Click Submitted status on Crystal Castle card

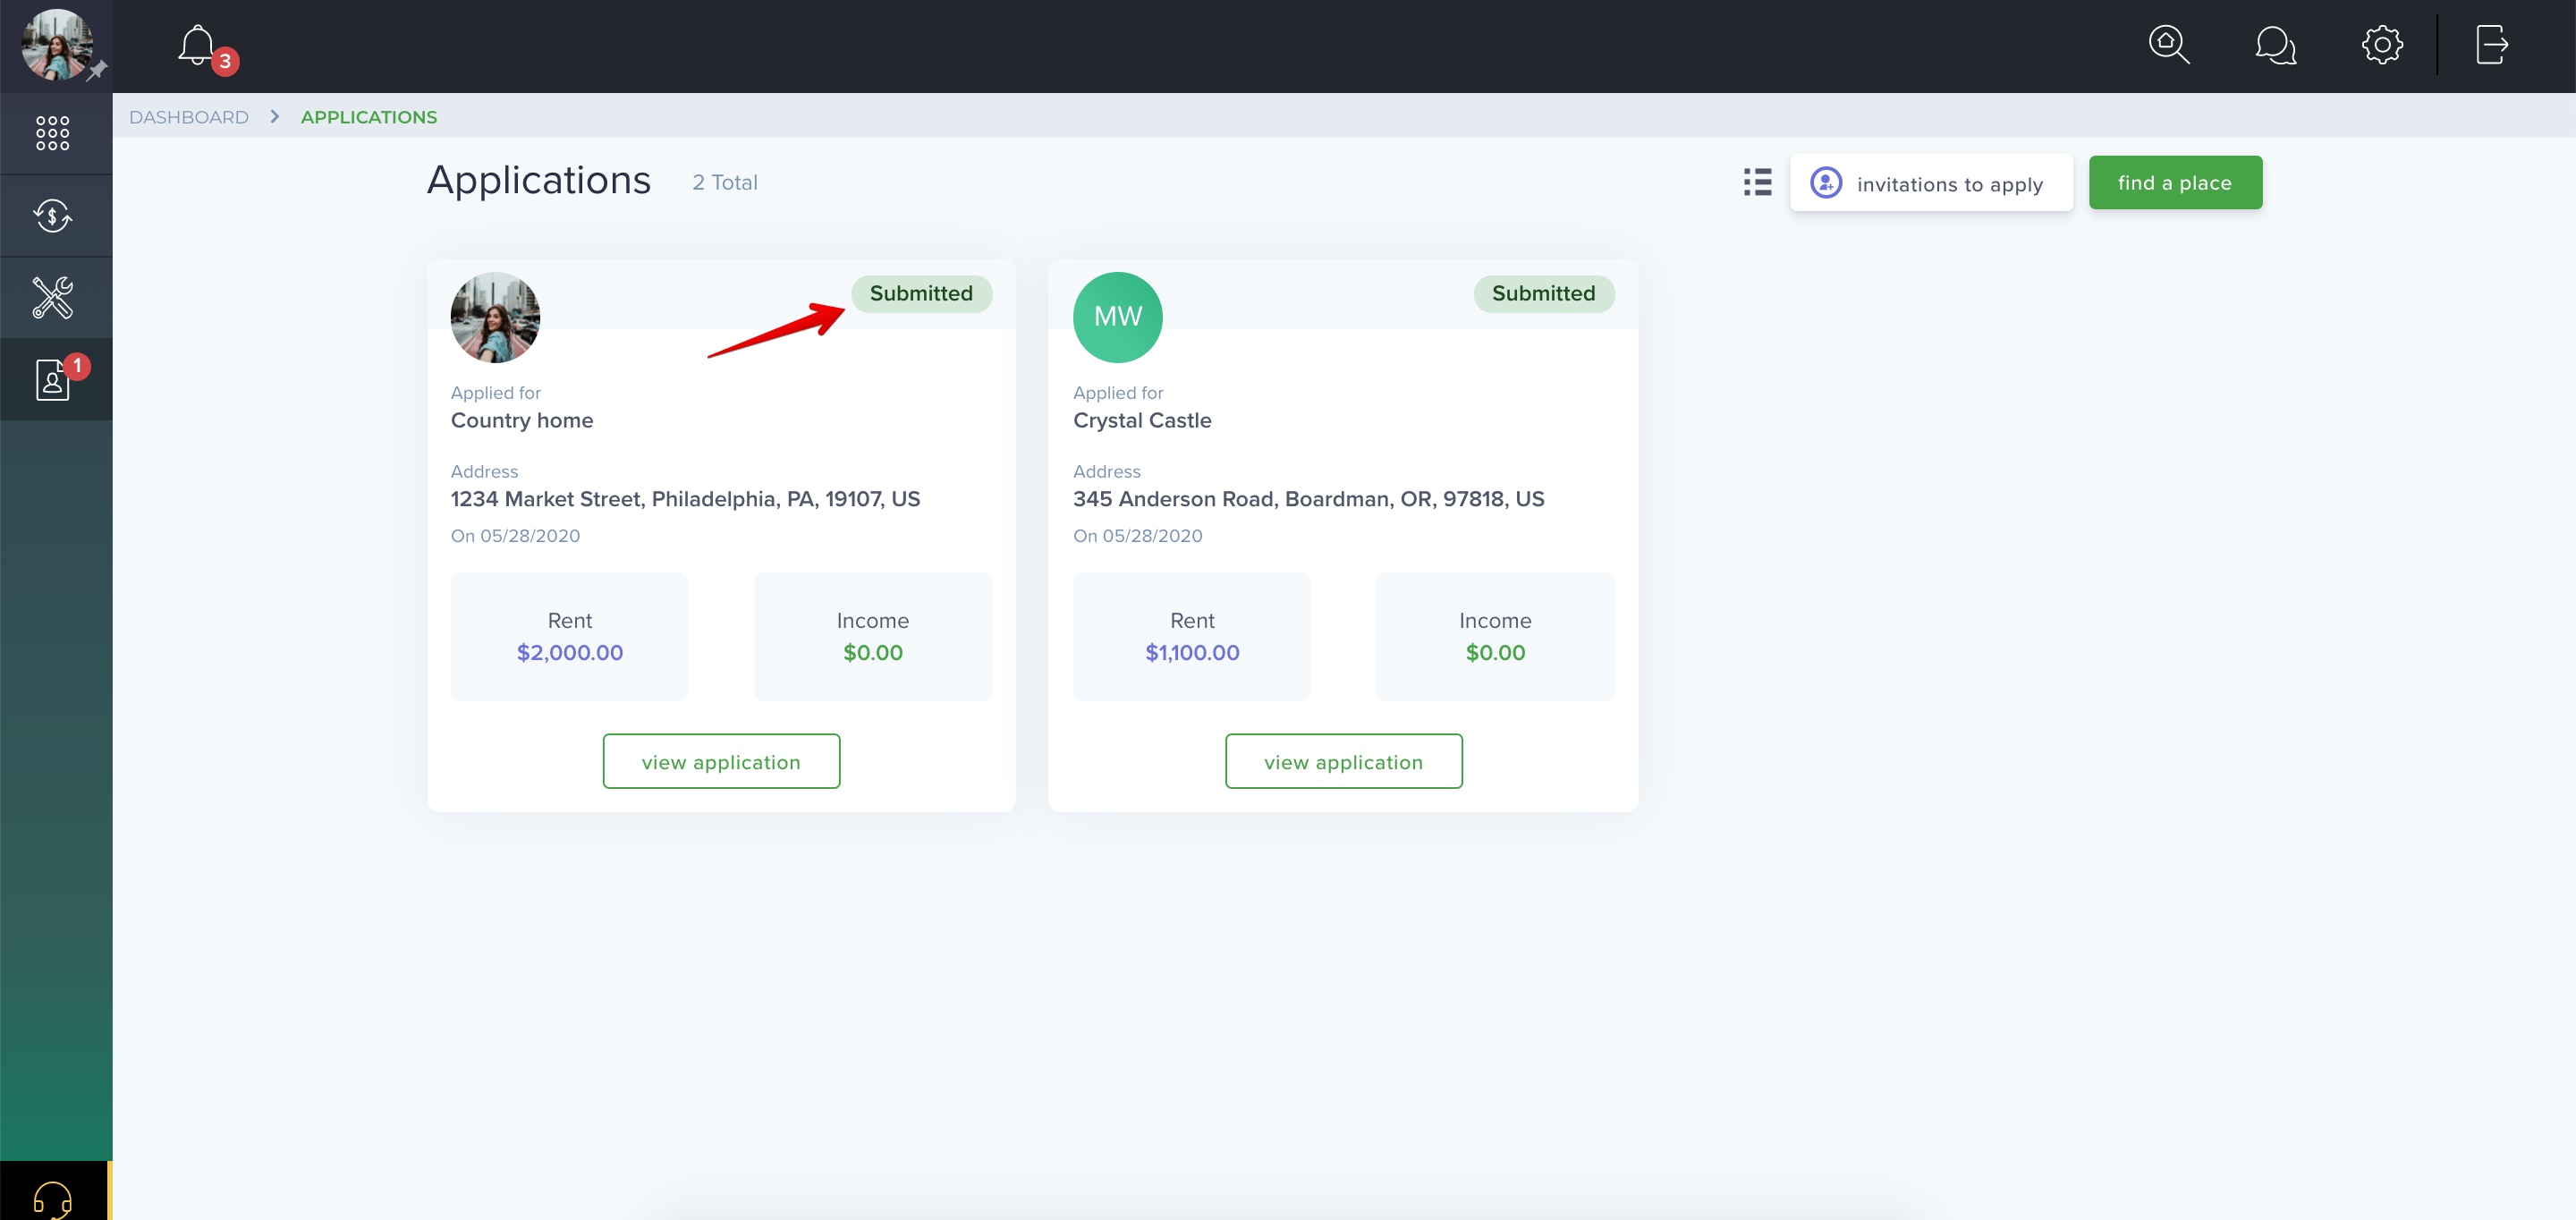[x=1543, y=294]
